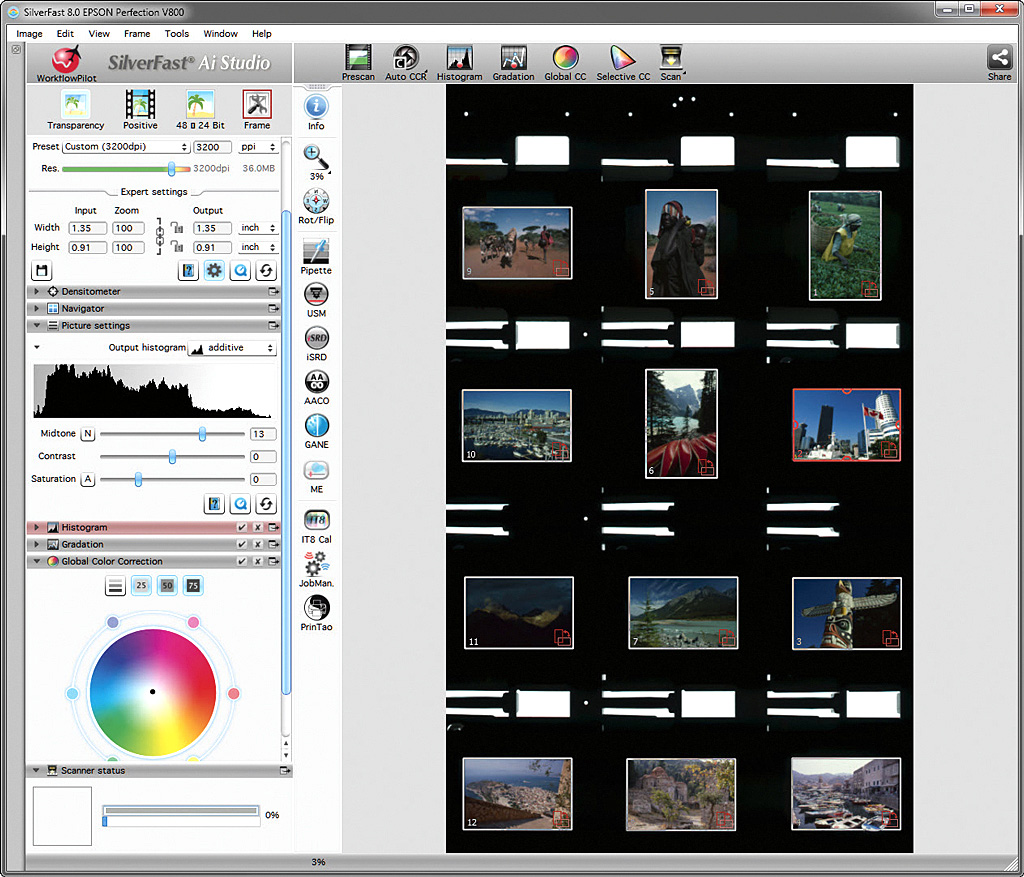1024x877 pixels.
Task: Click the WorkflowPilot button
Action: point(66,62)
